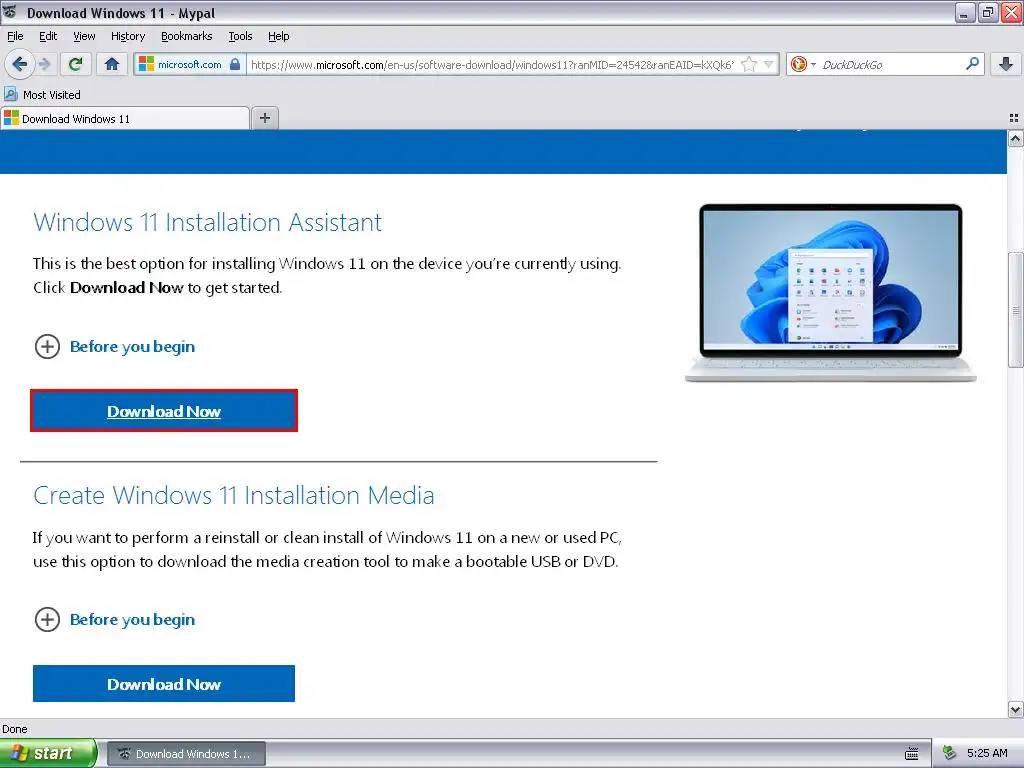Click Download Now for Installation Media
The height and width of the screenshot is (768, 1024).
click(x=164, y=684)
